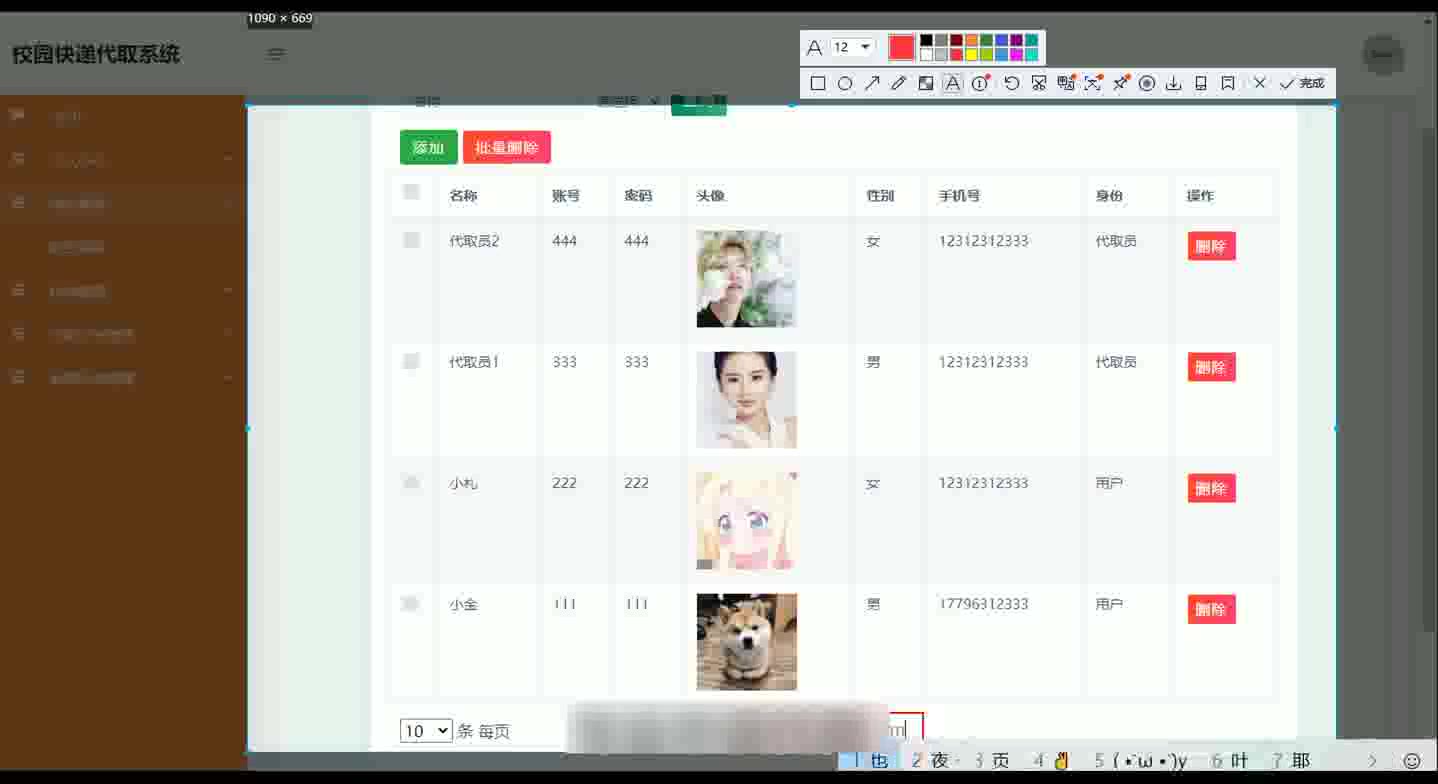Screen dimensions: 1438x784
Task: Click the red 批量删除 button
Action: tap(507, 147)
